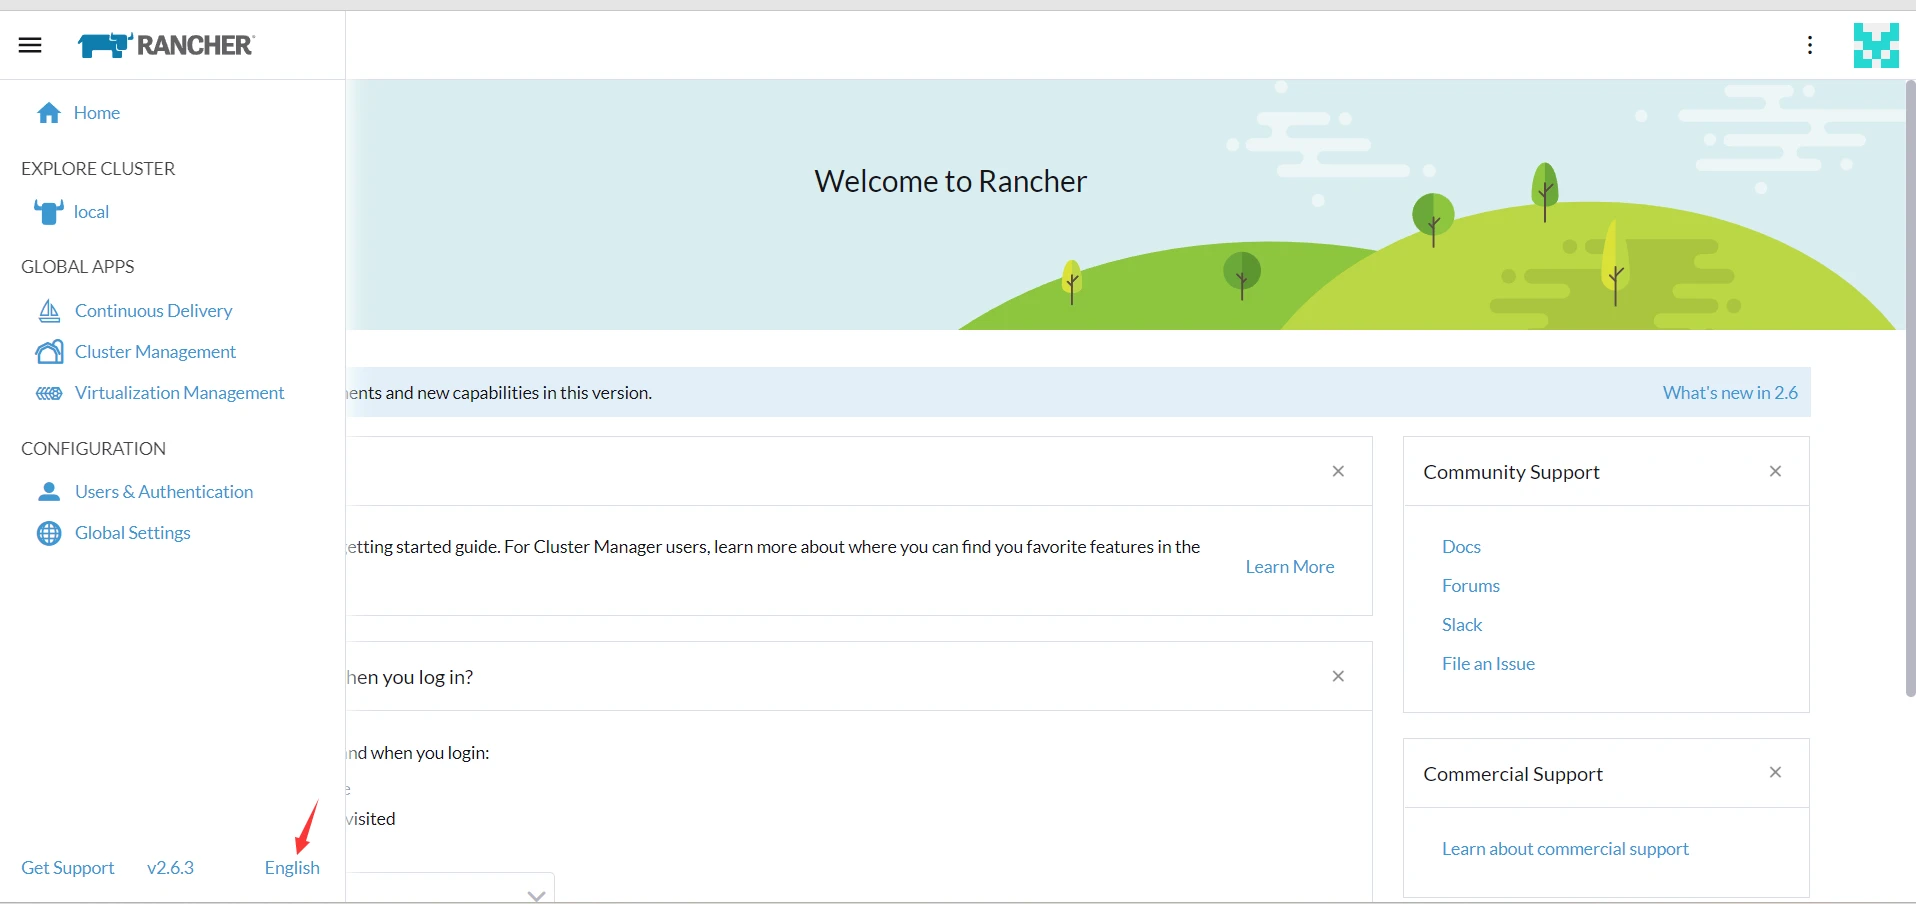This screenshot has width=1916, height=904.
Task: Open the File an Issue link
Action: click(x=1488, y=664)
